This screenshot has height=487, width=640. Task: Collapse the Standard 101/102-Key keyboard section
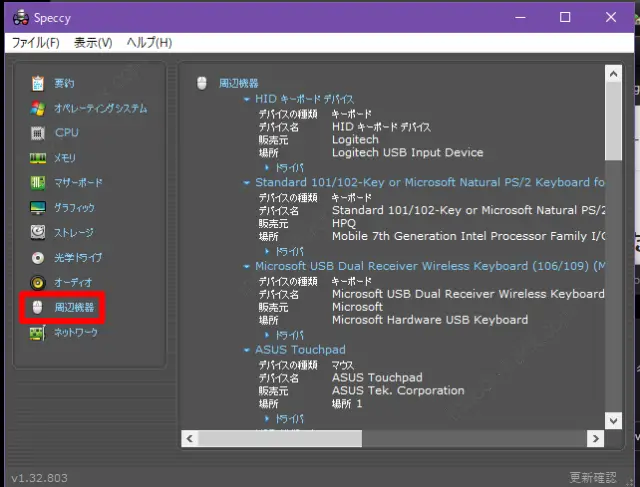[x=246, y=182]
